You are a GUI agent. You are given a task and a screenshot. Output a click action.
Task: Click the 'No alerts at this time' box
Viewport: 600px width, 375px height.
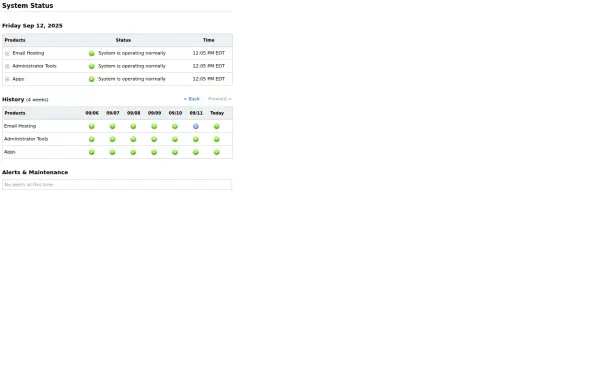(x=117, y=184)
